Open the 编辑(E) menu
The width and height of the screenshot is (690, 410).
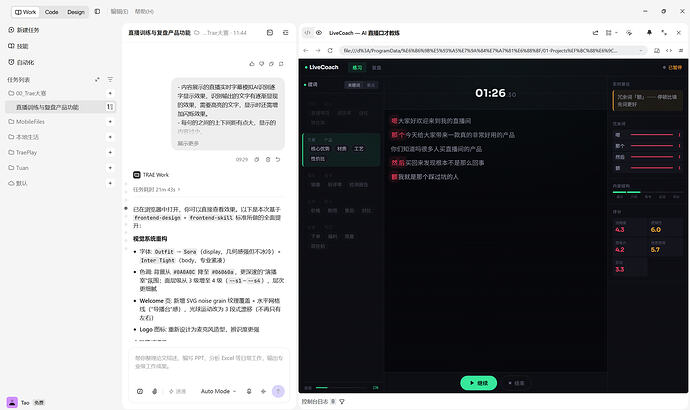(119, 12)
